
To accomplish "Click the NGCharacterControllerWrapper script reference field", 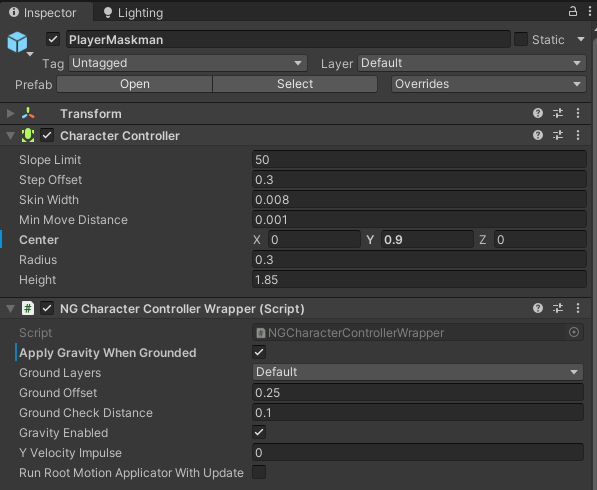I will tap(418, 332).
